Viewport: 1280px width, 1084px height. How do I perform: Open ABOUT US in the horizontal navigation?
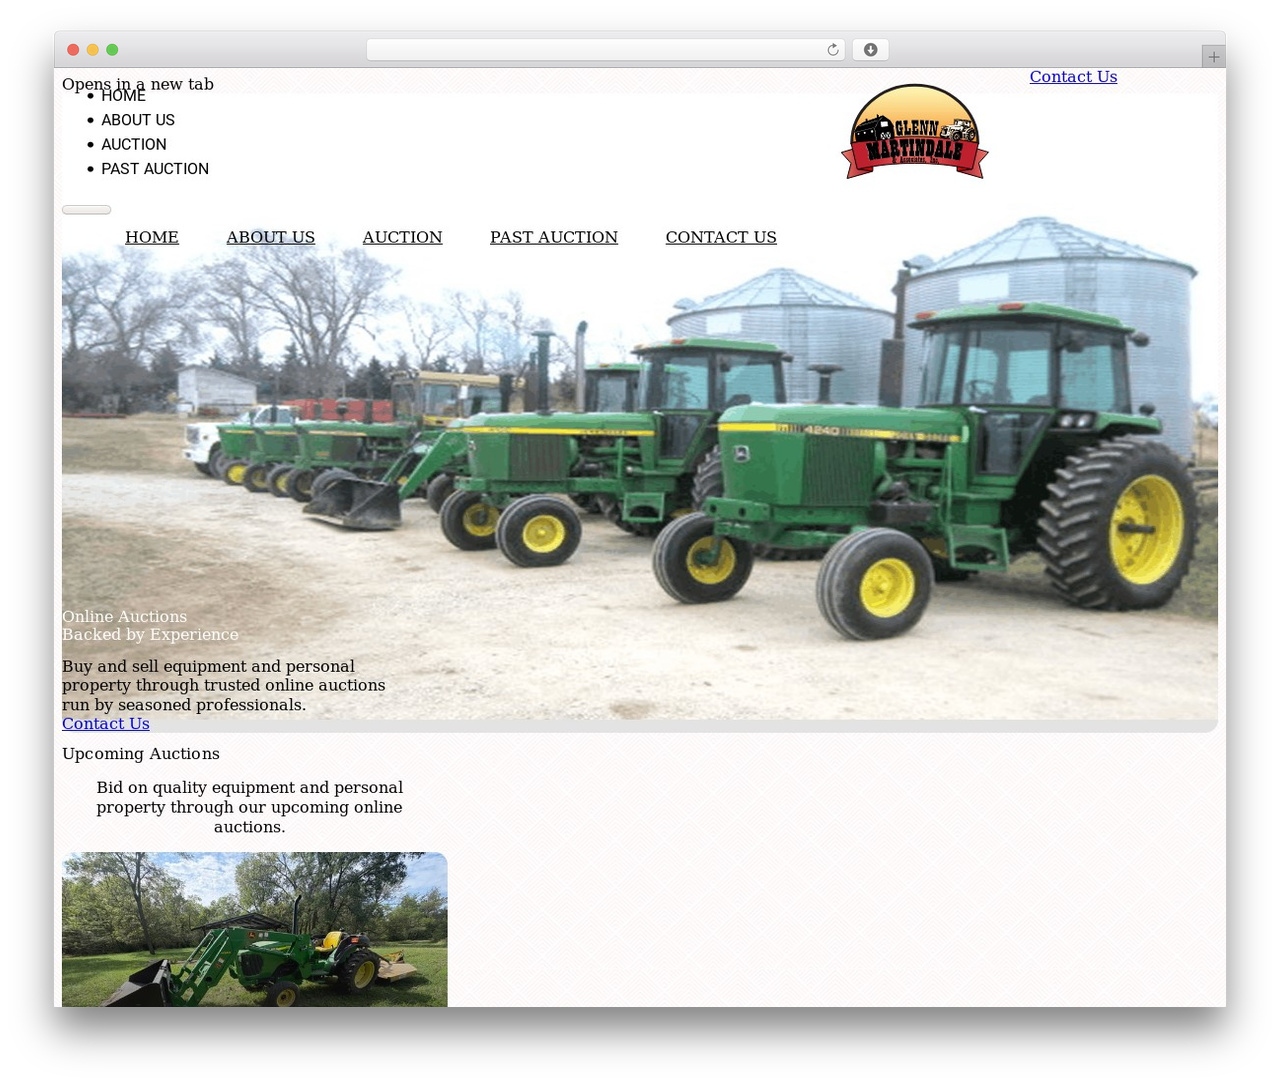click(270, 237)
